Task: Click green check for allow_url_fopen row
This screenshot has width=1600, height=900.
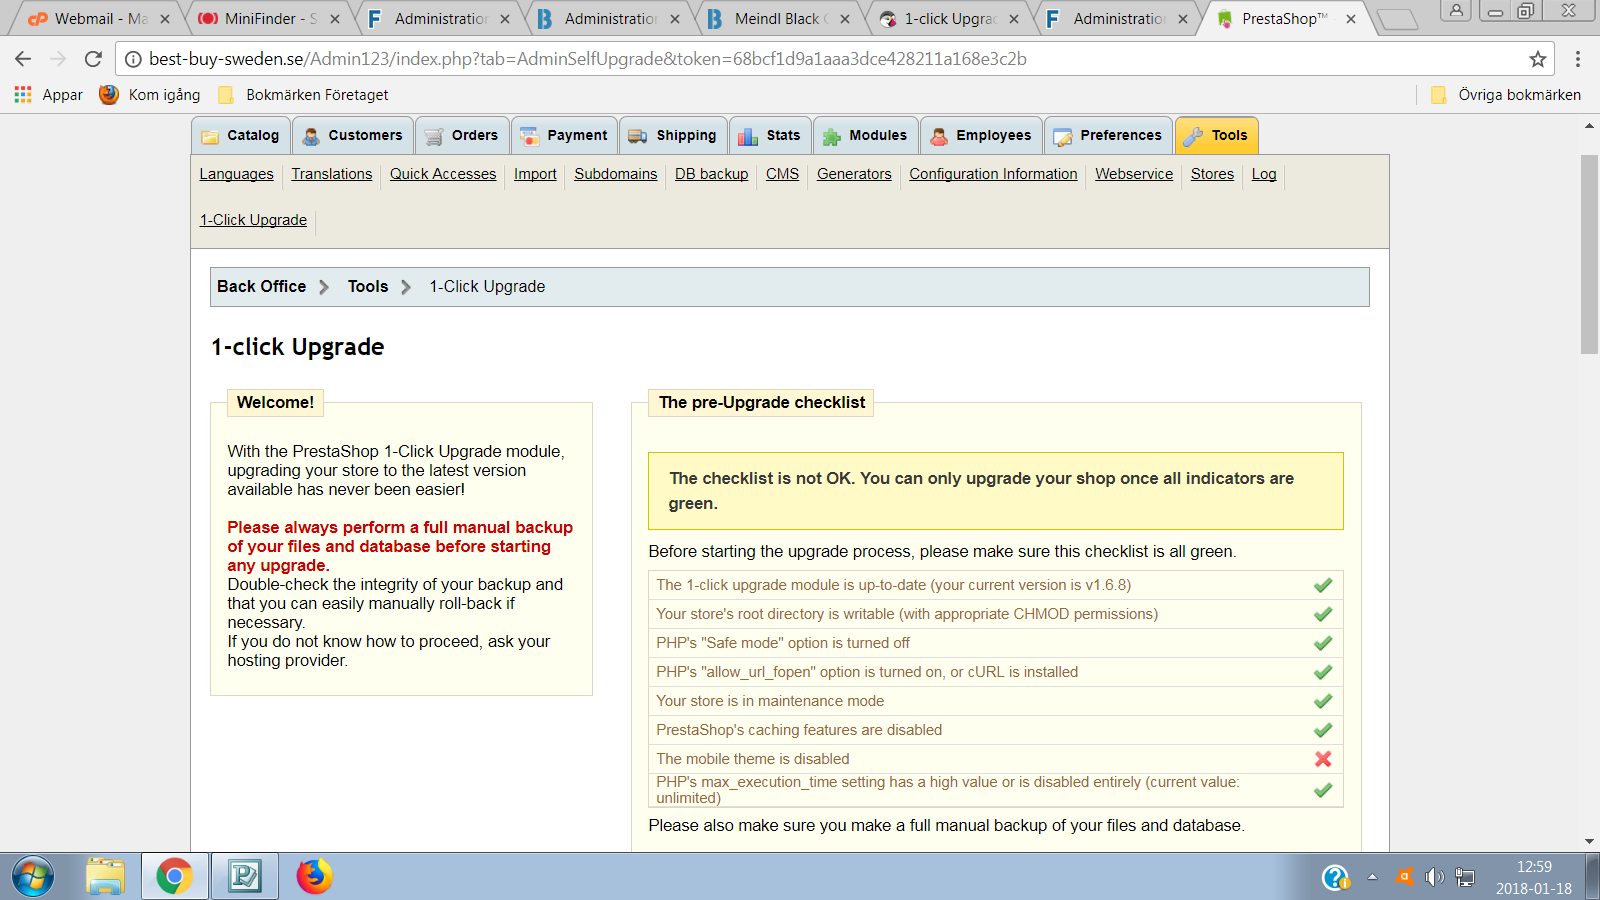Action: [x=1323, y=672]
